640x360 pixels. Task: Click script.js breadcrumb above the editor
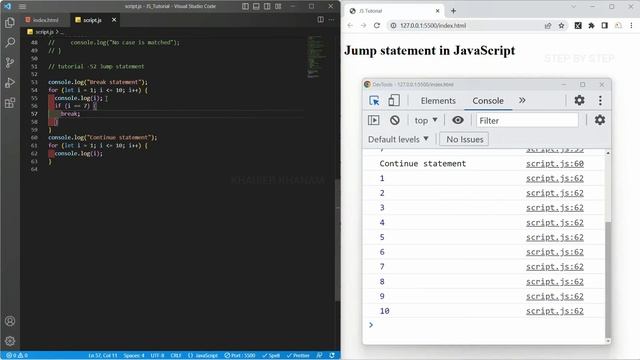click(44, 32)
